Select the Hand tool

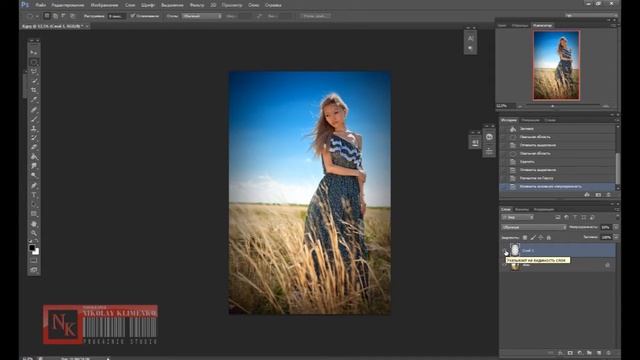[x=34, y=224]
